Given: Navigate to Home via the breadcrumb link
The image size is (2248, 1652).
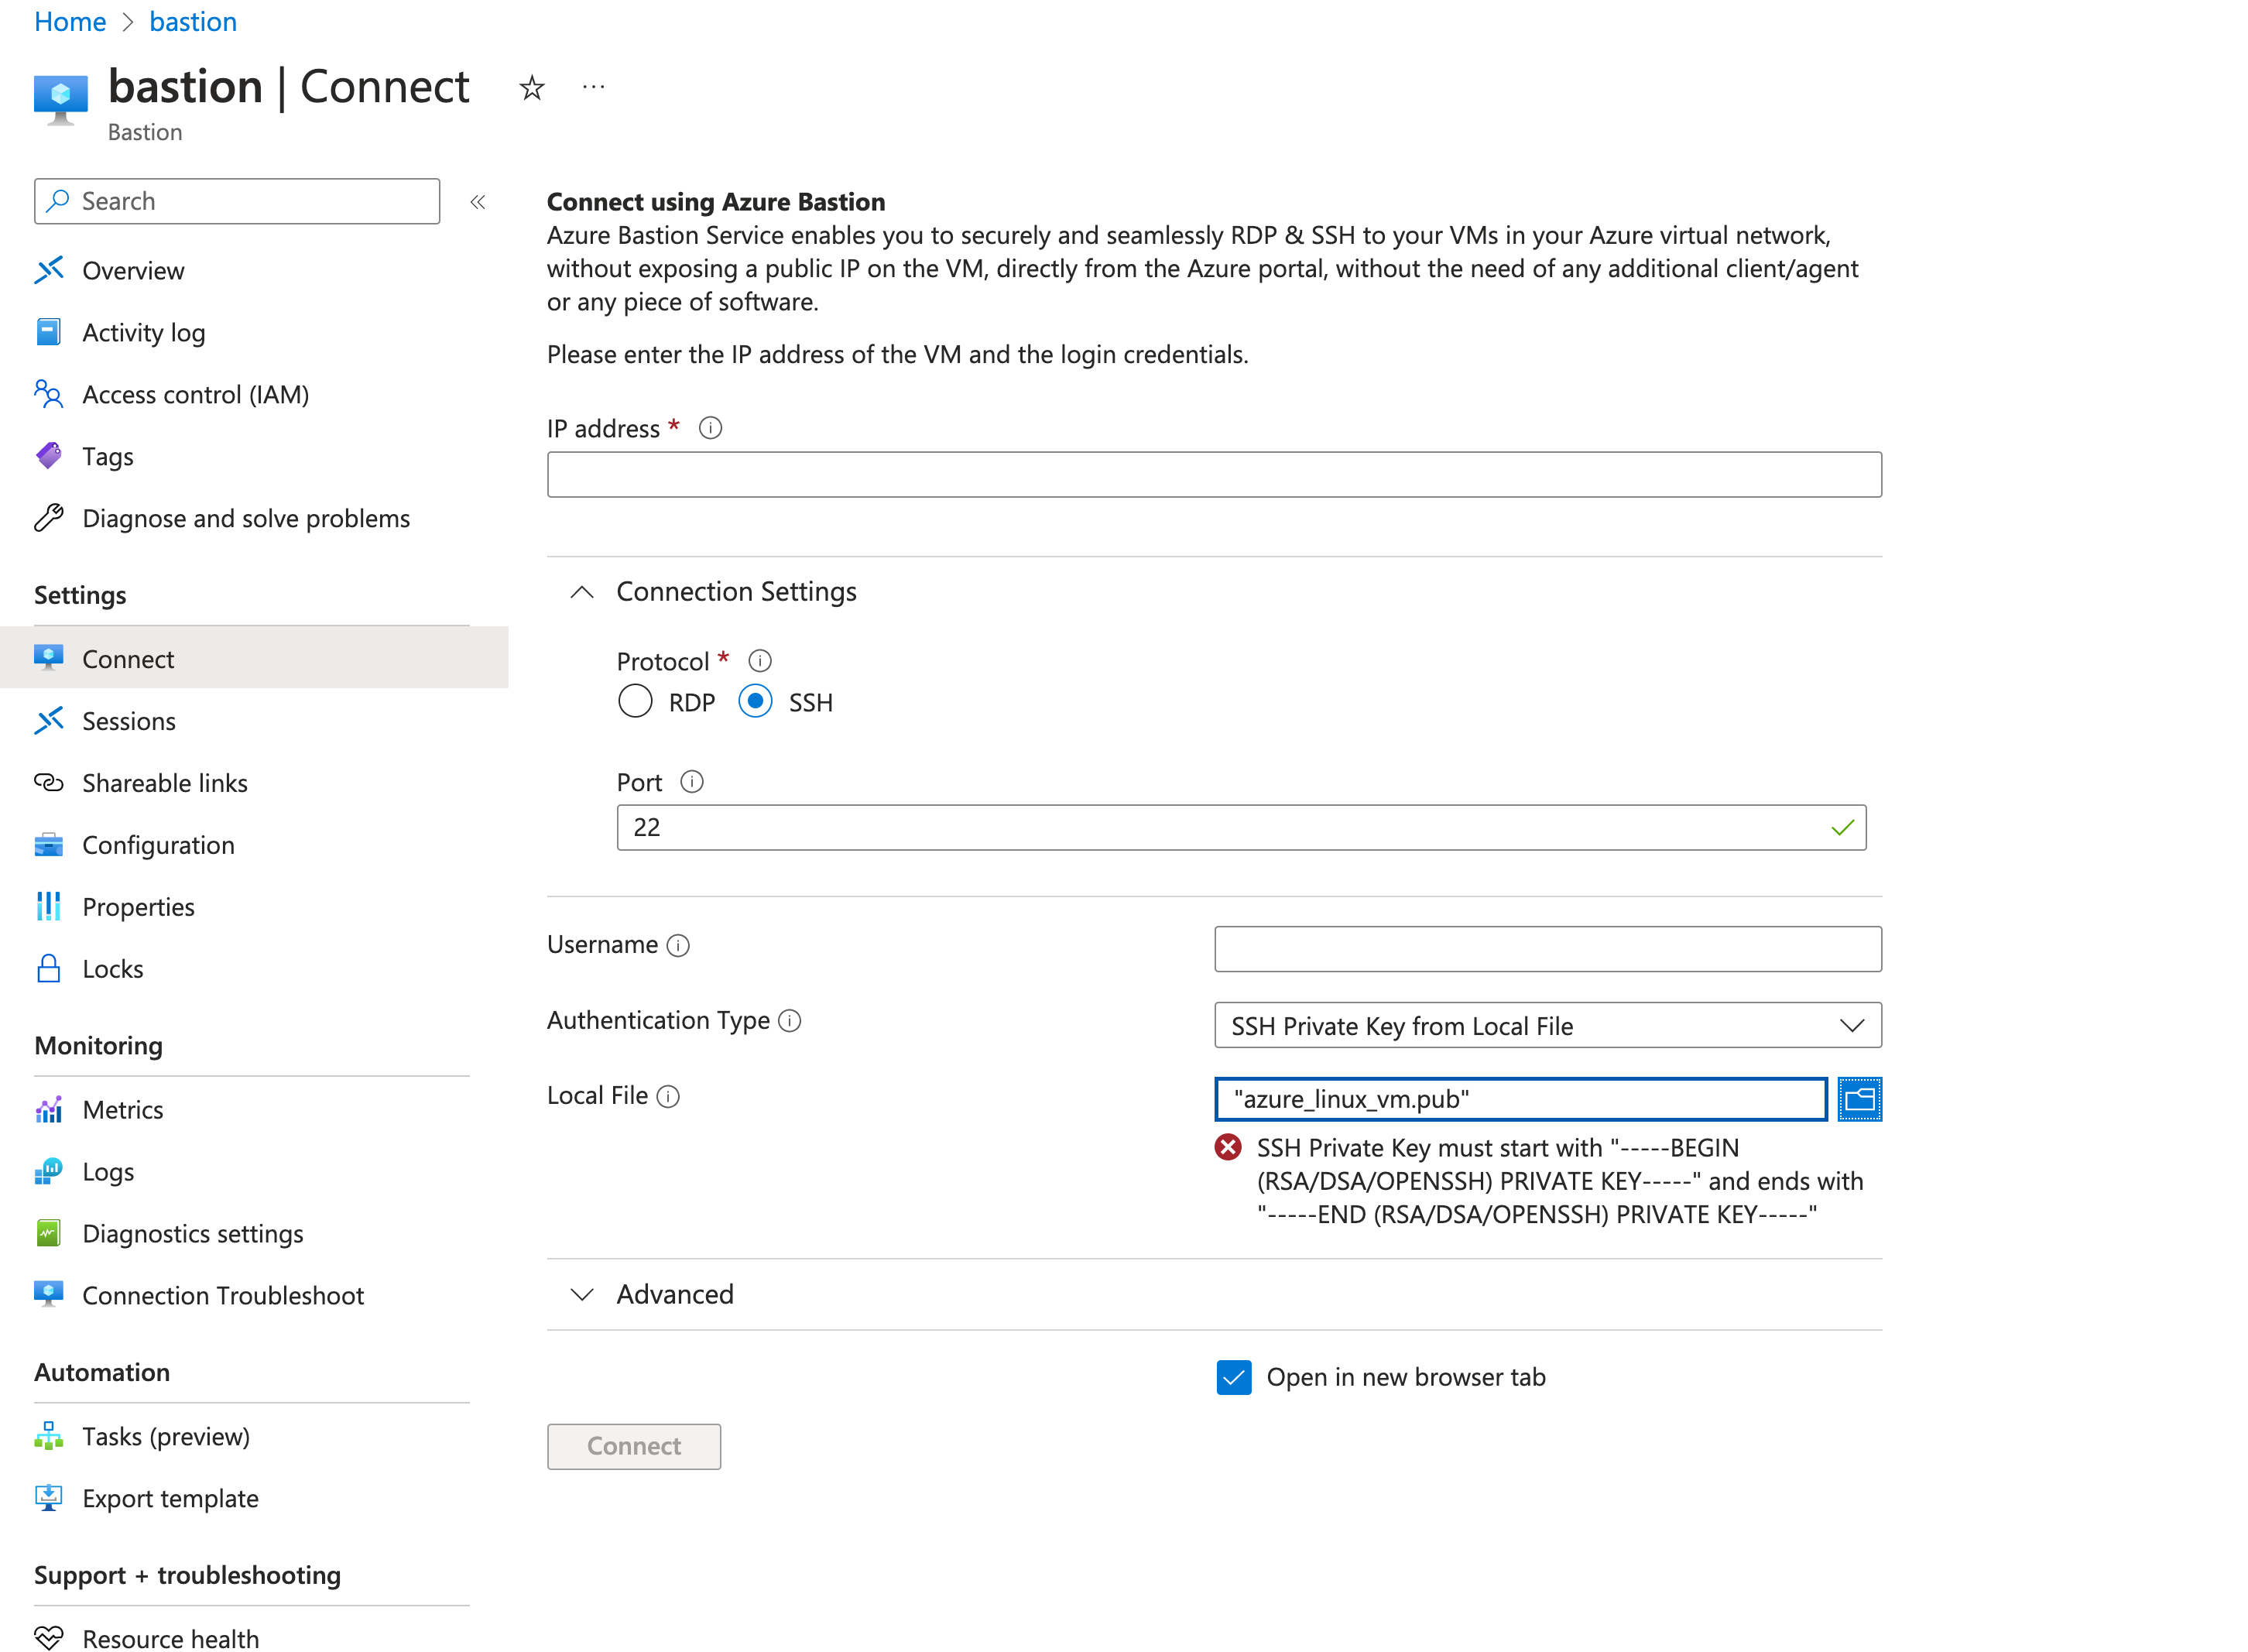Looking at the screenshot, I should coord(69,21).
